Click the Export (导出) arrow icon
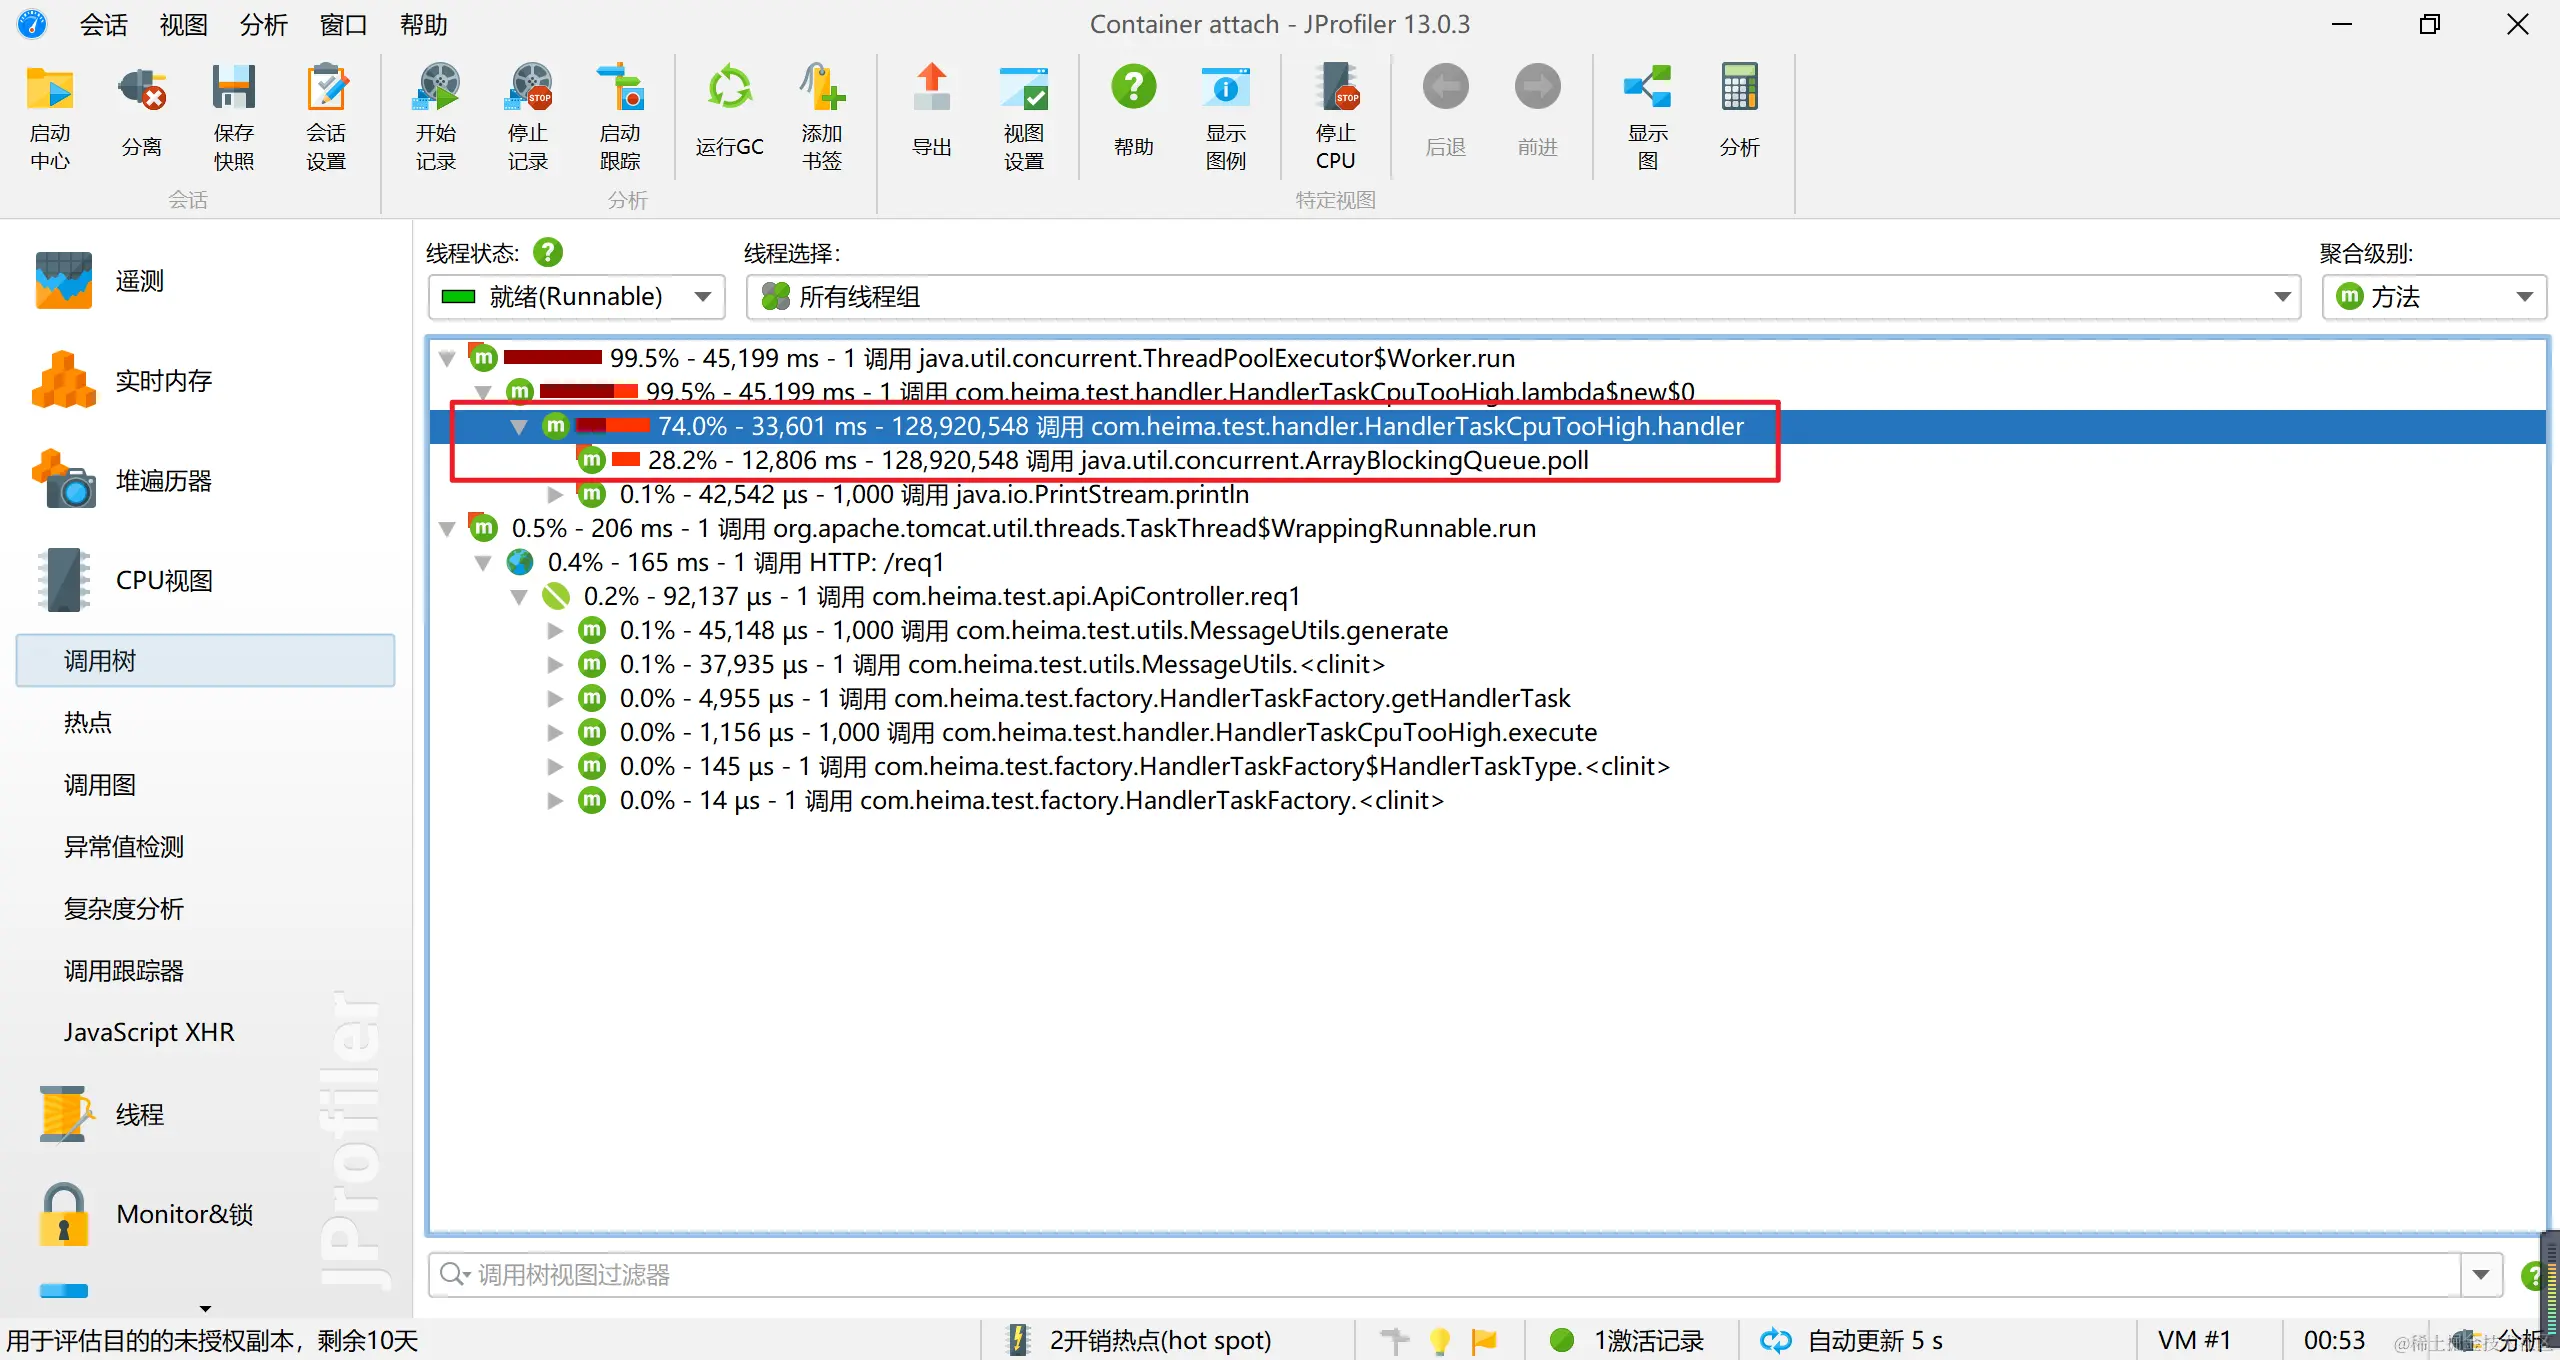 coord(931,90)
